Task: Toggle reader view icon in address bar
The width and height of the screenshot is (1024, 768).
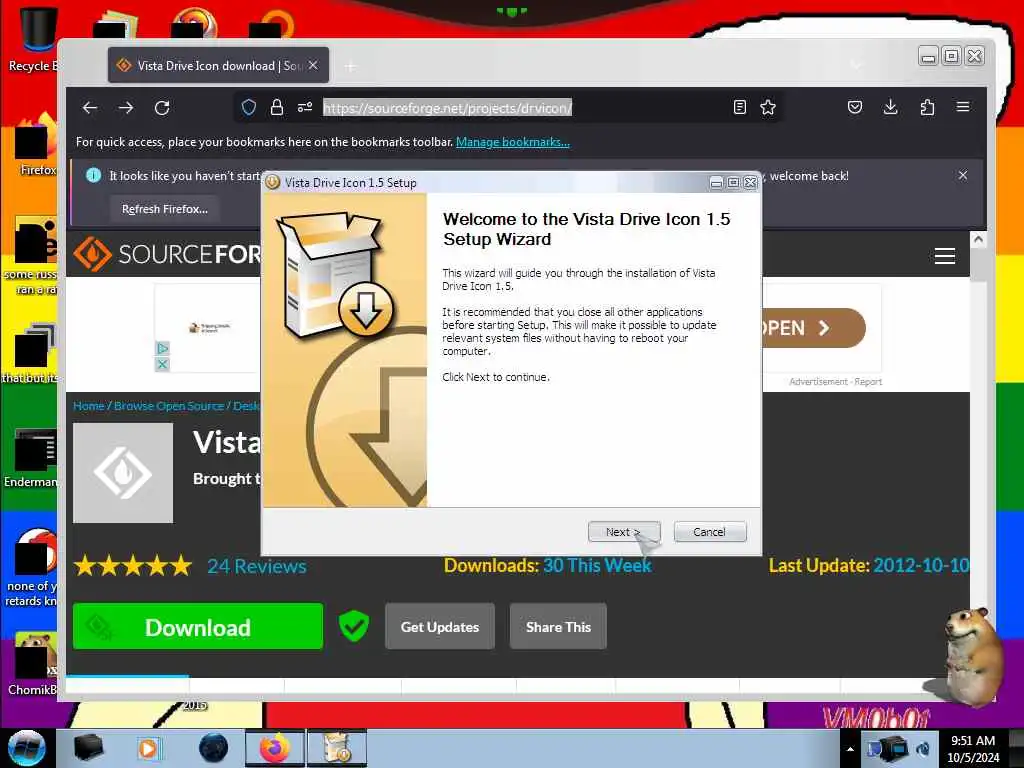Action: click(x=739, y=107)
